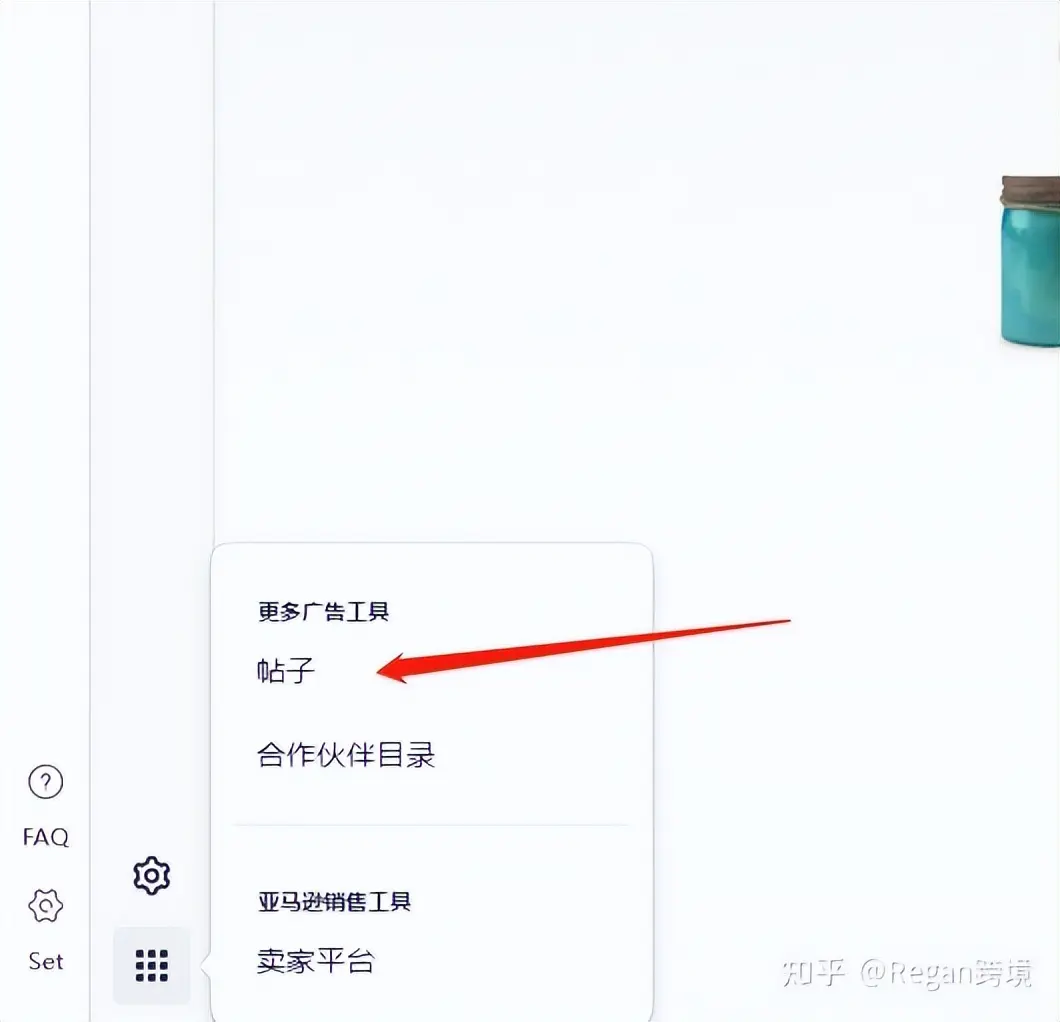Open 合作伙伴目录 from the popup menu

(345, 754)
